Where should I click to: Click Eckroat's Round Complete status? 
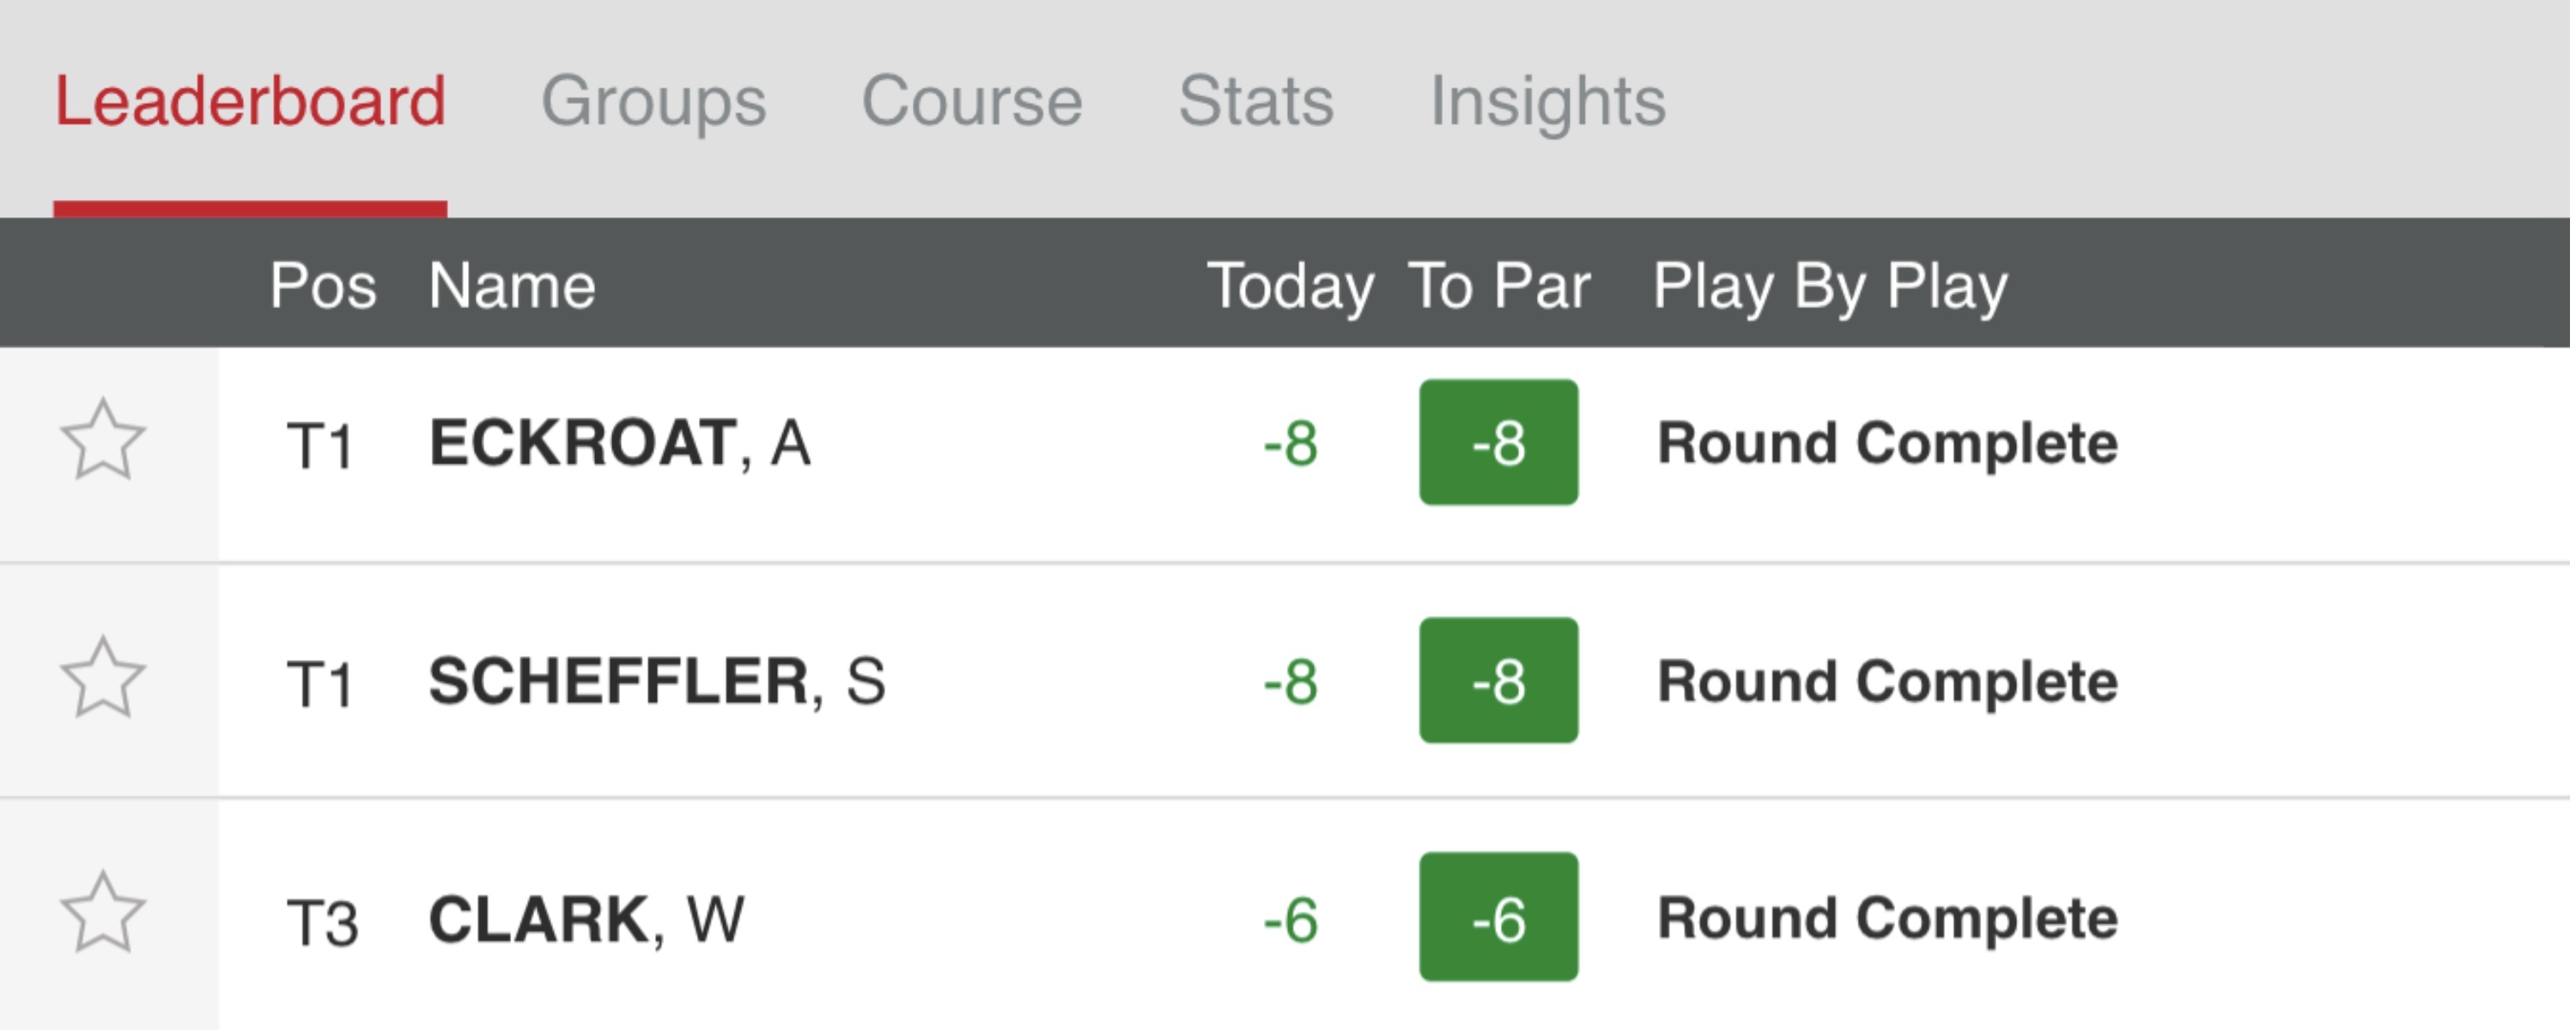[x=1886, y=443]
